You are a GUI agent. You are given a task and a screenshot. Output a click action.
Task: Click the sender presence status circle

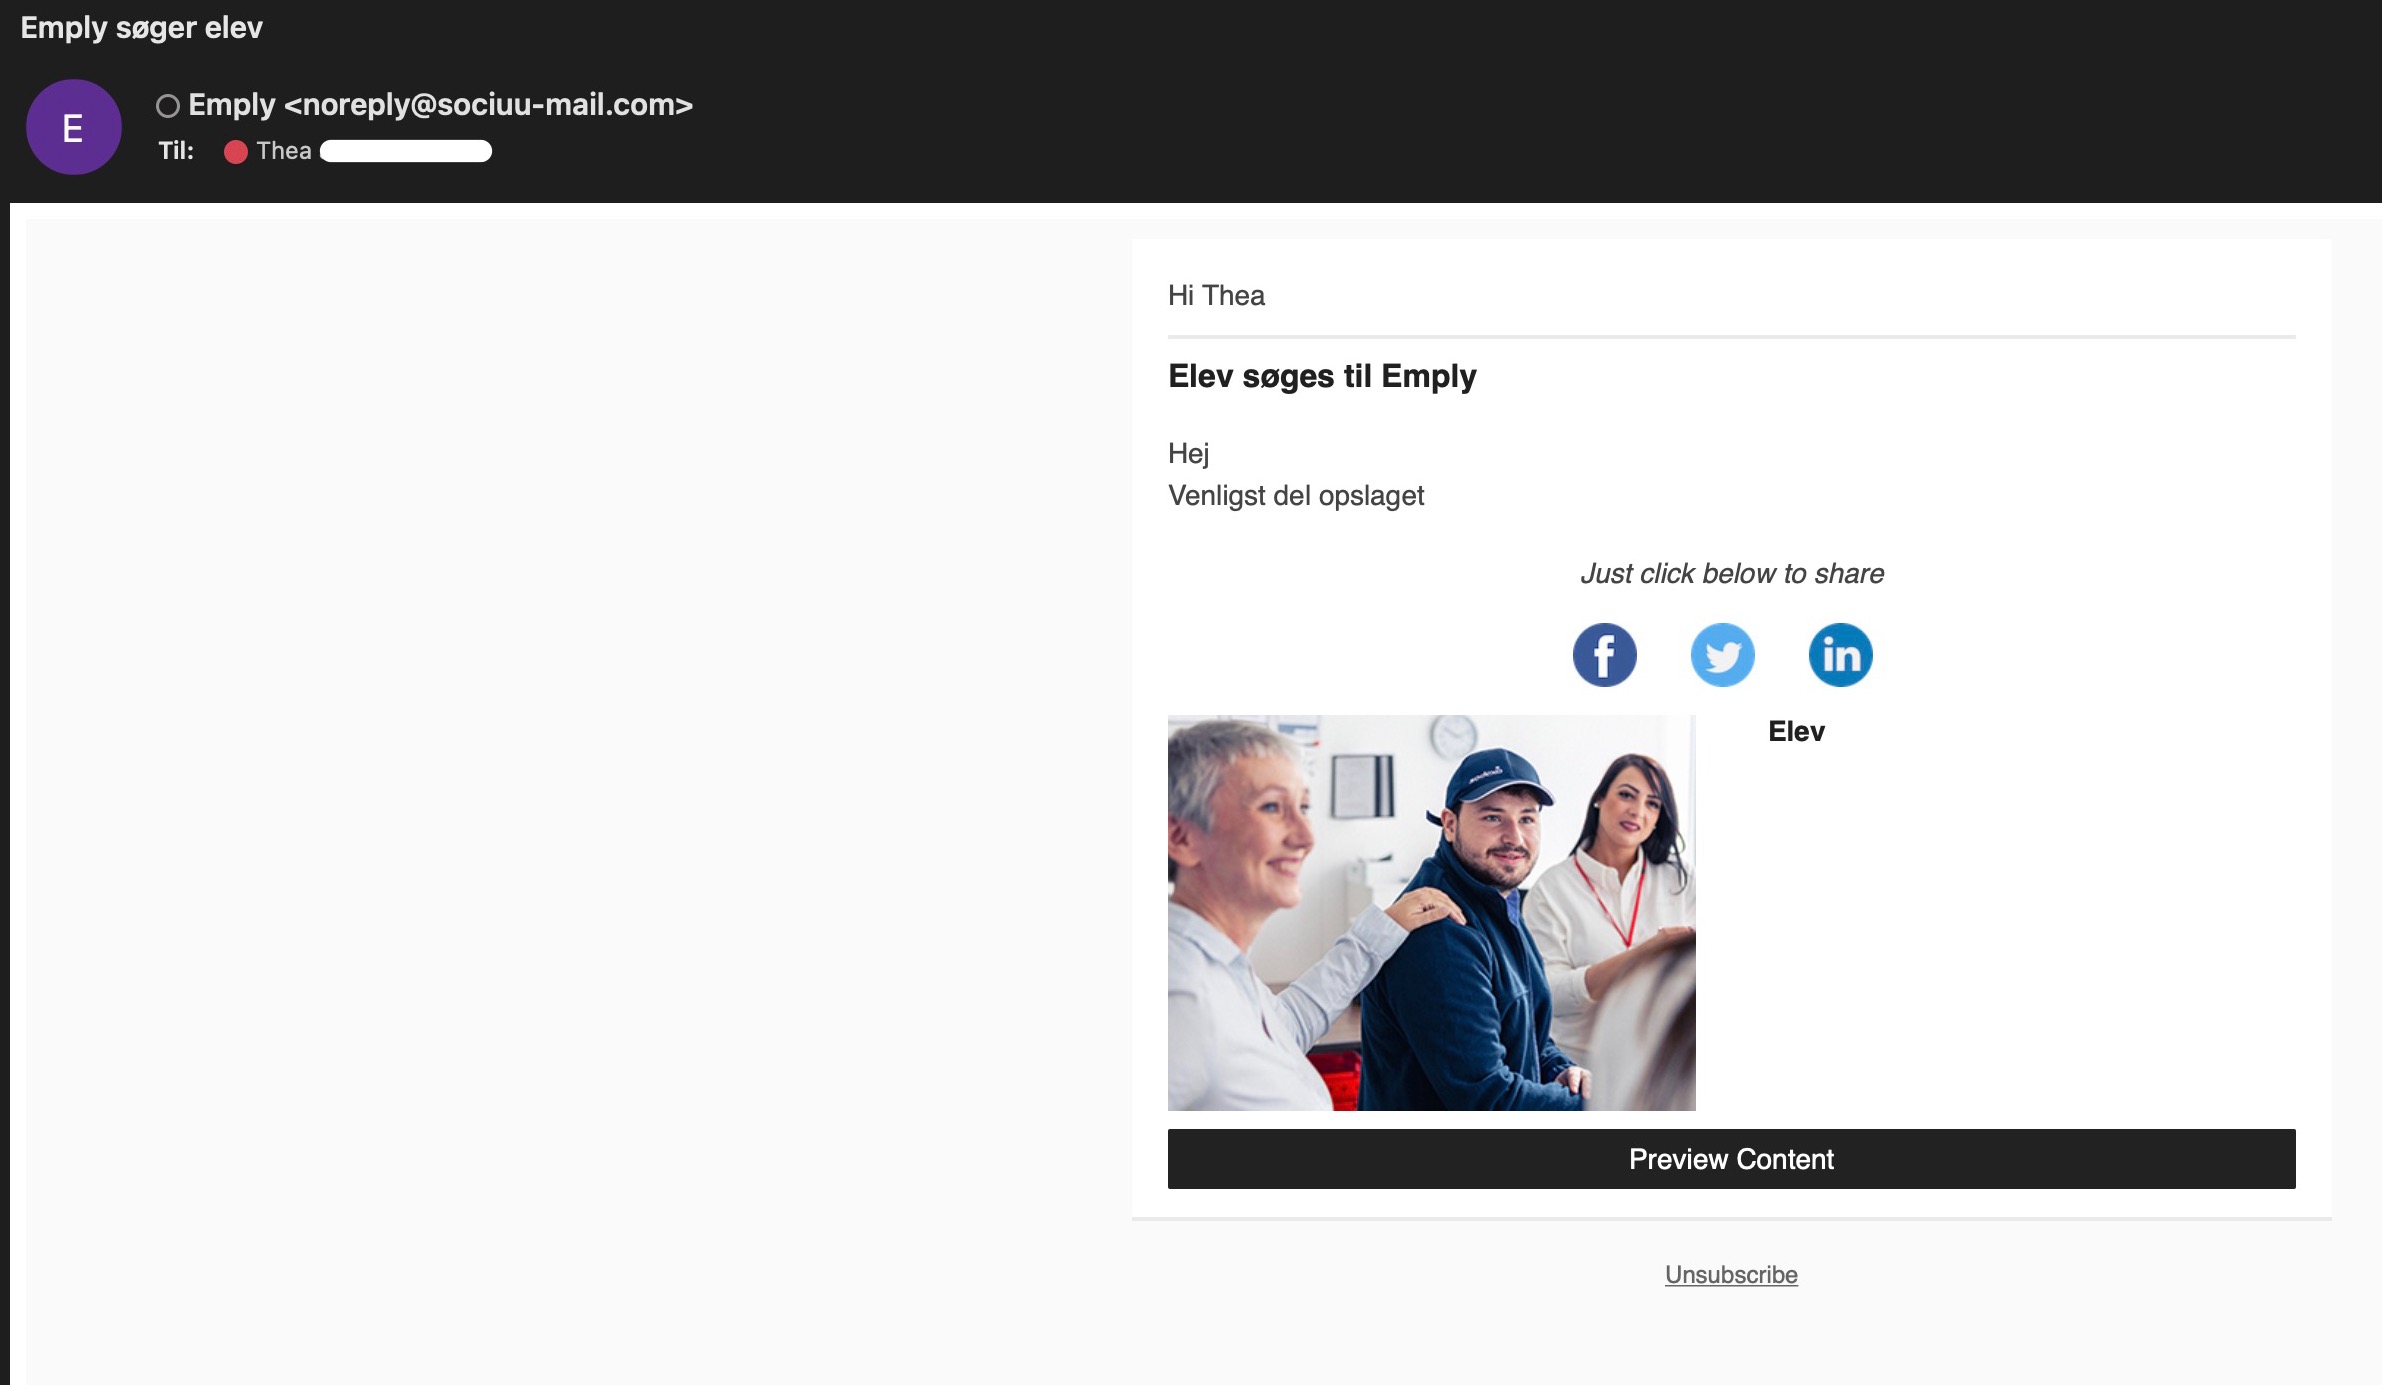click(168, 106)
